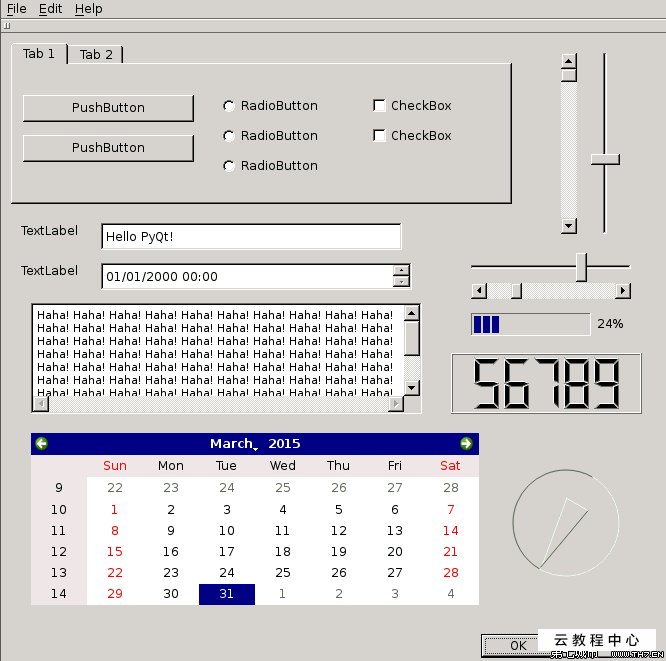Switch to Tab 2

tap(96, 55)
